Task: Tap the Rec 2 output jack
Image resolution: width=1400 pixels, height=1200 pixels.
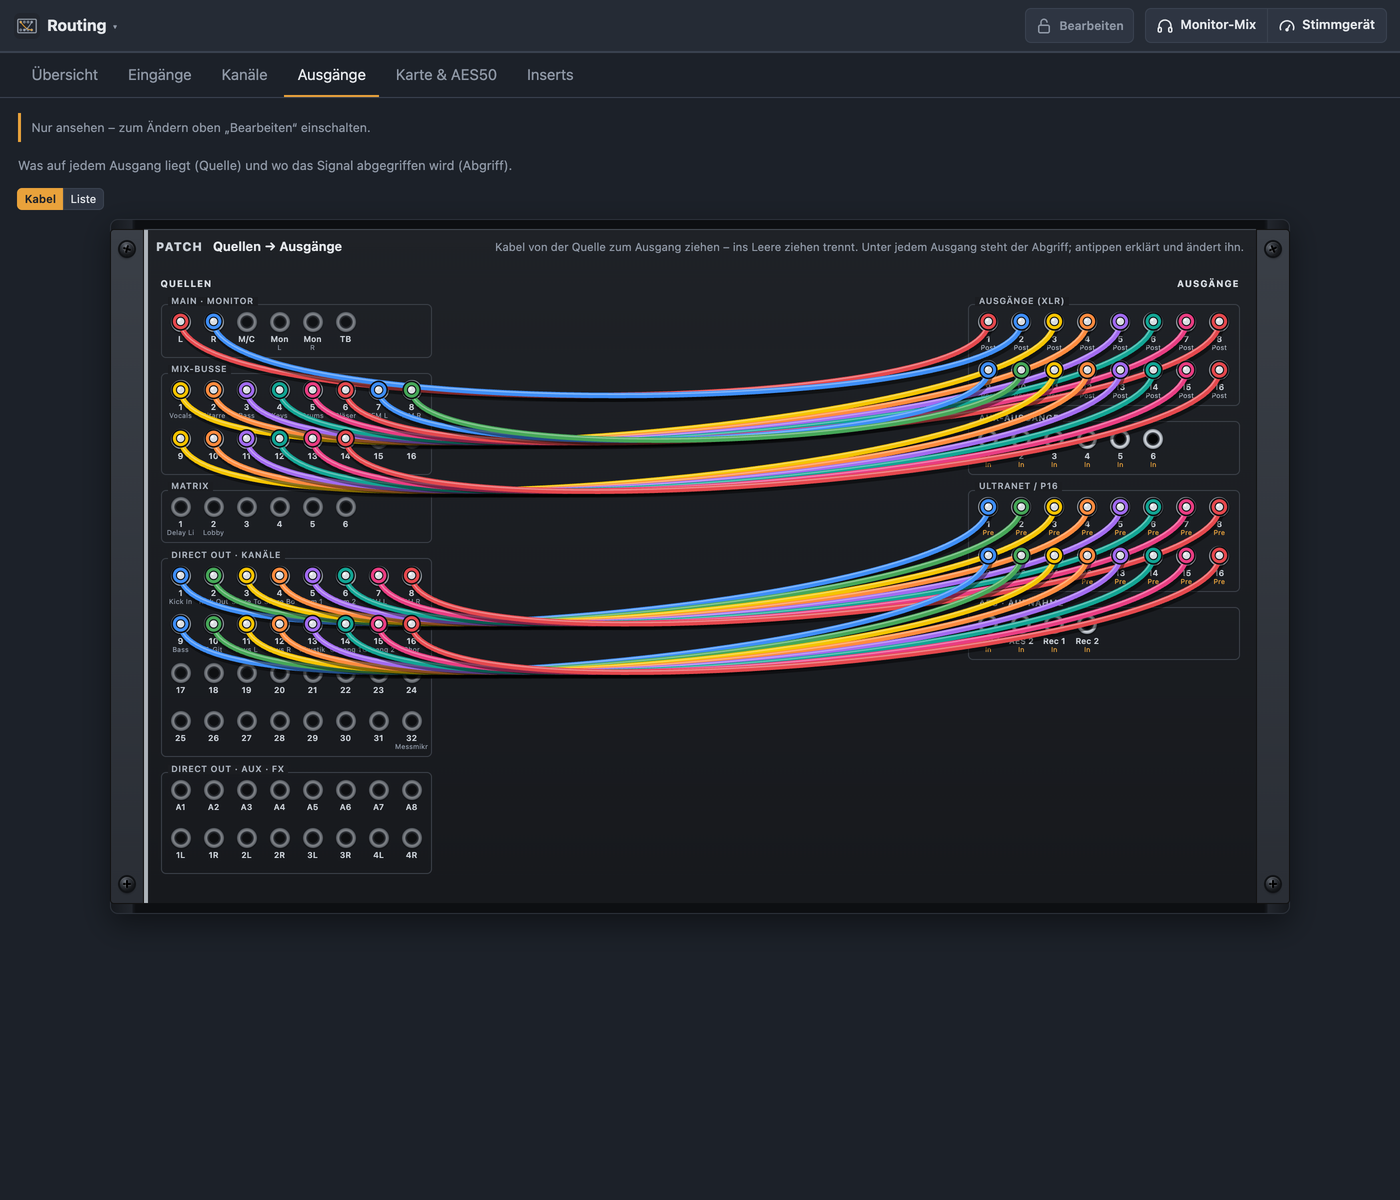Action: [x=1087, y=625]
